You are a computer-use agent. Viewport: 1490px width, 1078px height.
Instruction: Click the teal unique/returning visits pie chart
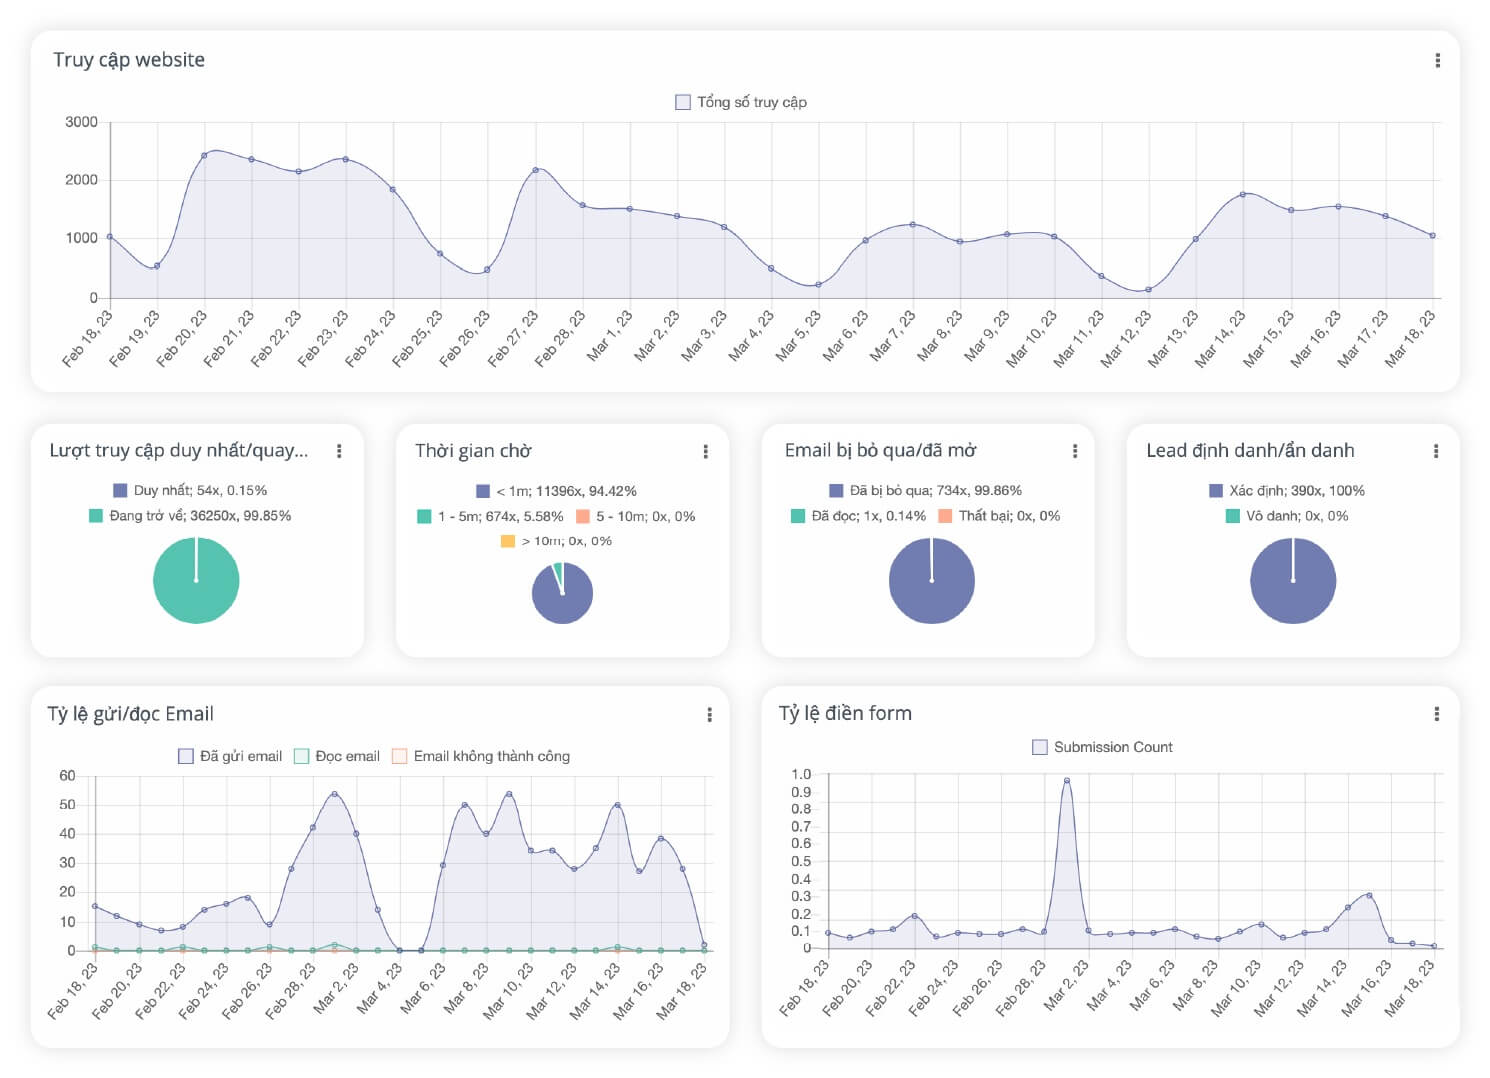click(x=196, y=581)
